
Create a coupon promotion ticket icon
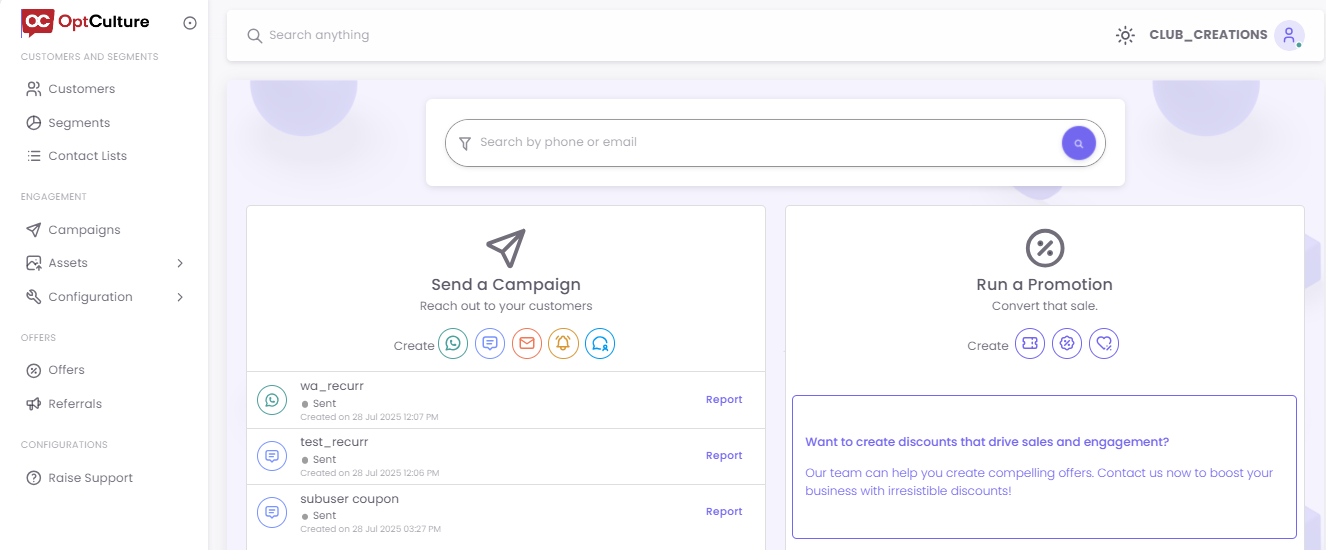tap(1030, 344)
